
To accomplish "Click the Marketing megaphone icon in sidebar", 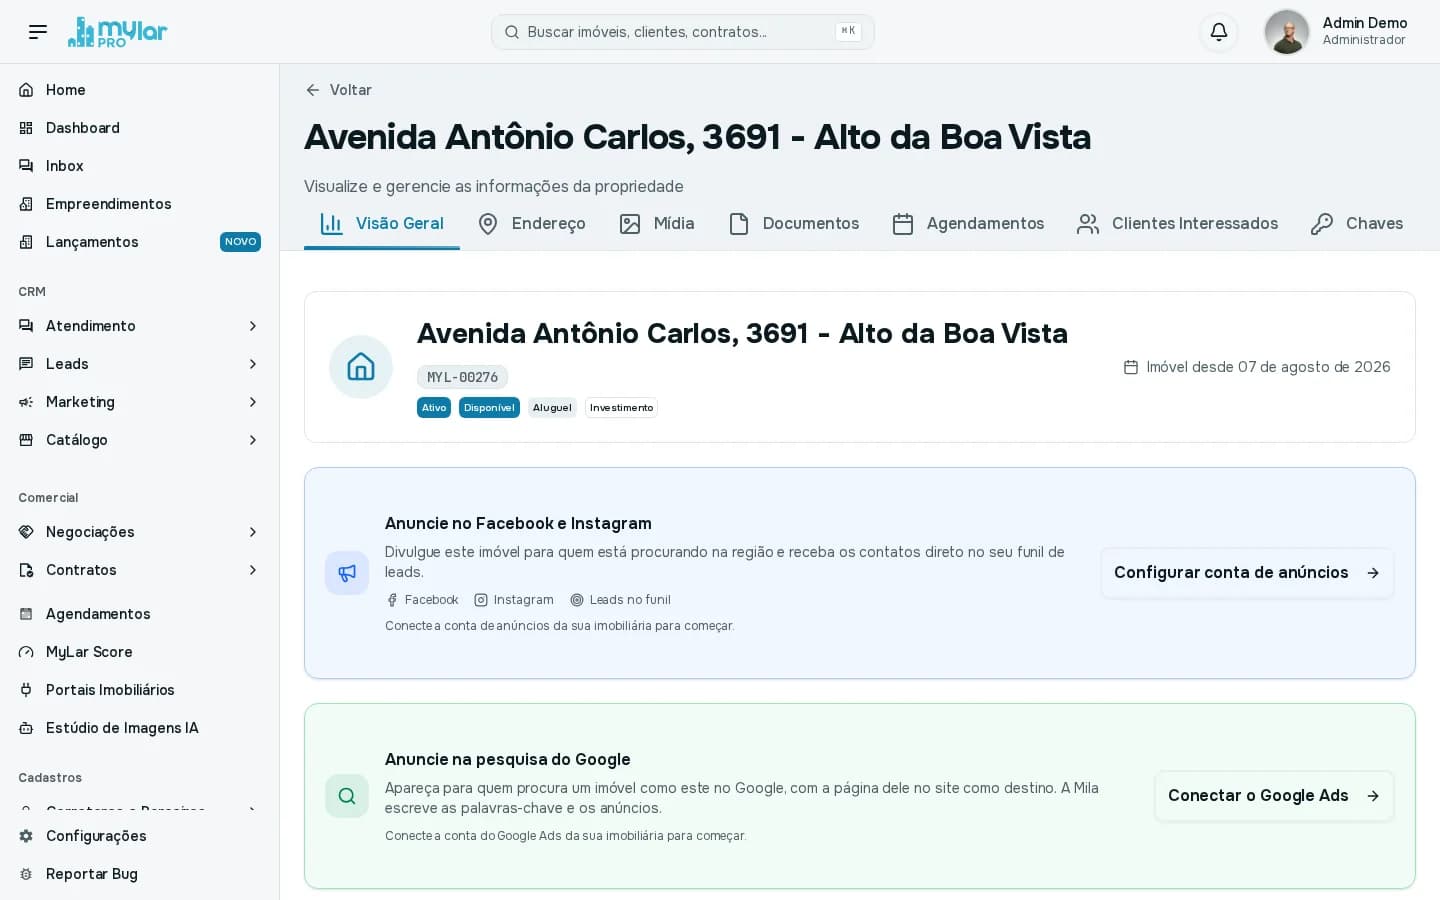I will [27, 402].
